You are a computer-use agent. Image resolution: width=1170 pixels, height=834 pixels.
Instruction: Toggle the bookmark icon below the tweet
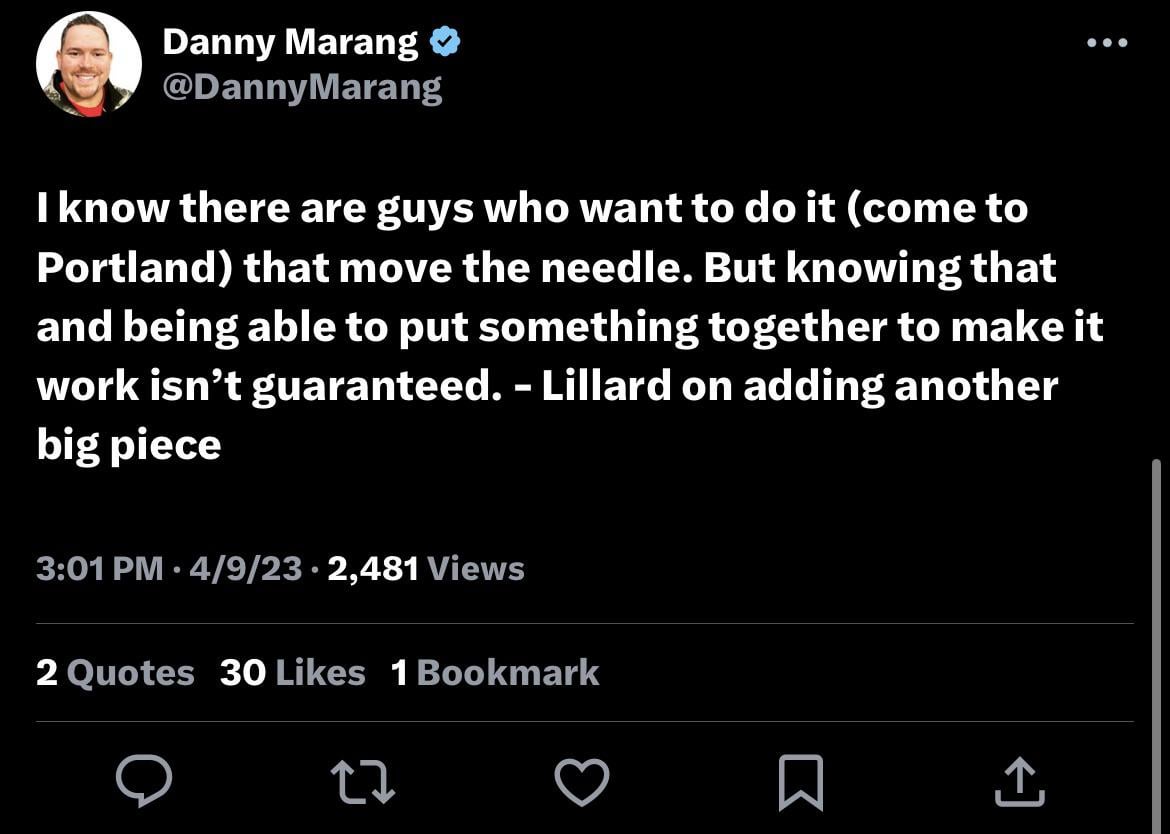[801, 781]
